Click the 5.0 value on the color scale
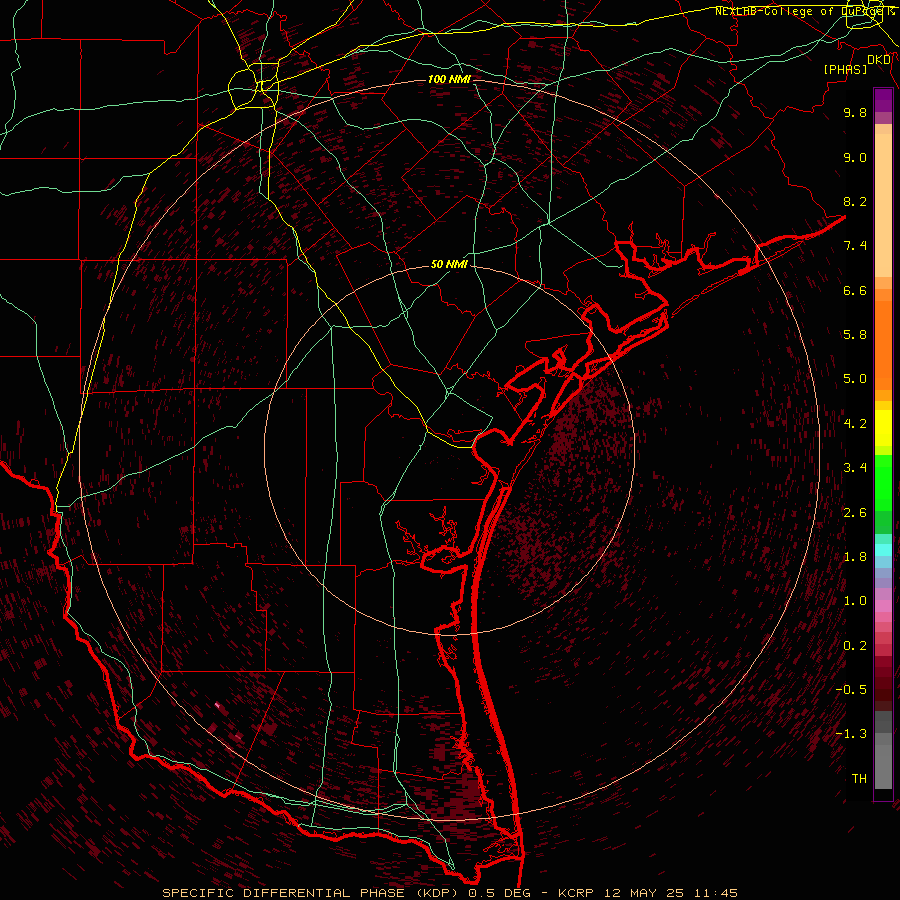 click(855, 379)
